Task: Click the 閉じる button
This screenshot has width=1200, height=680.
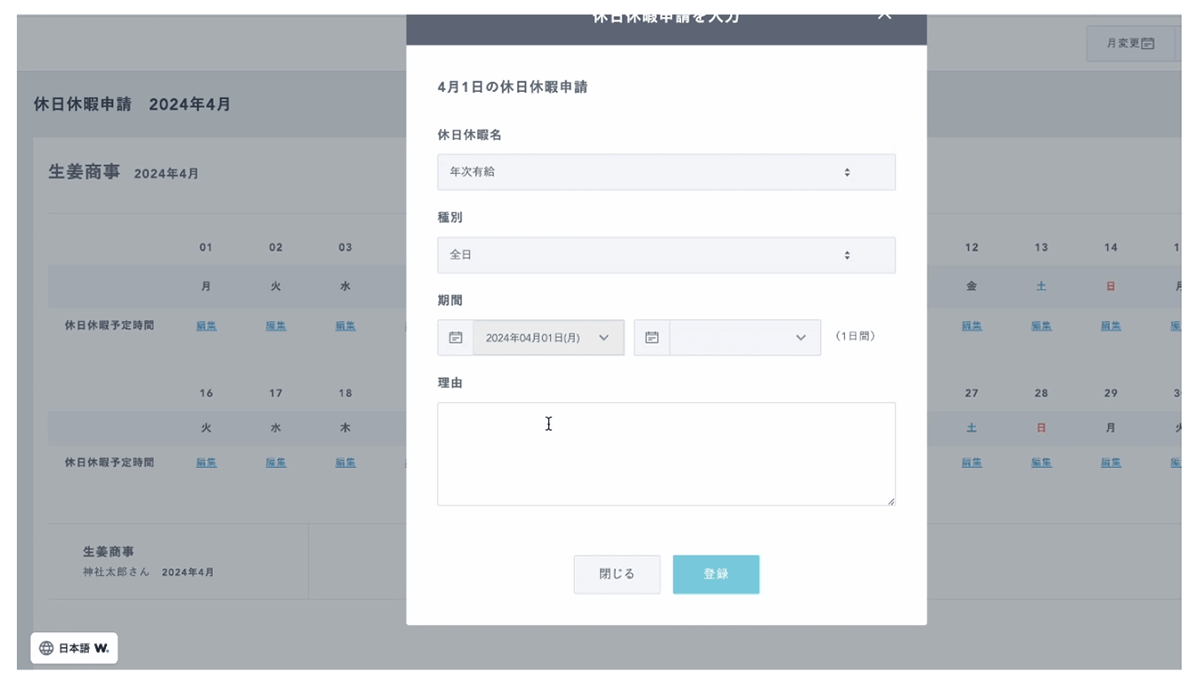Action: (617, 575)
